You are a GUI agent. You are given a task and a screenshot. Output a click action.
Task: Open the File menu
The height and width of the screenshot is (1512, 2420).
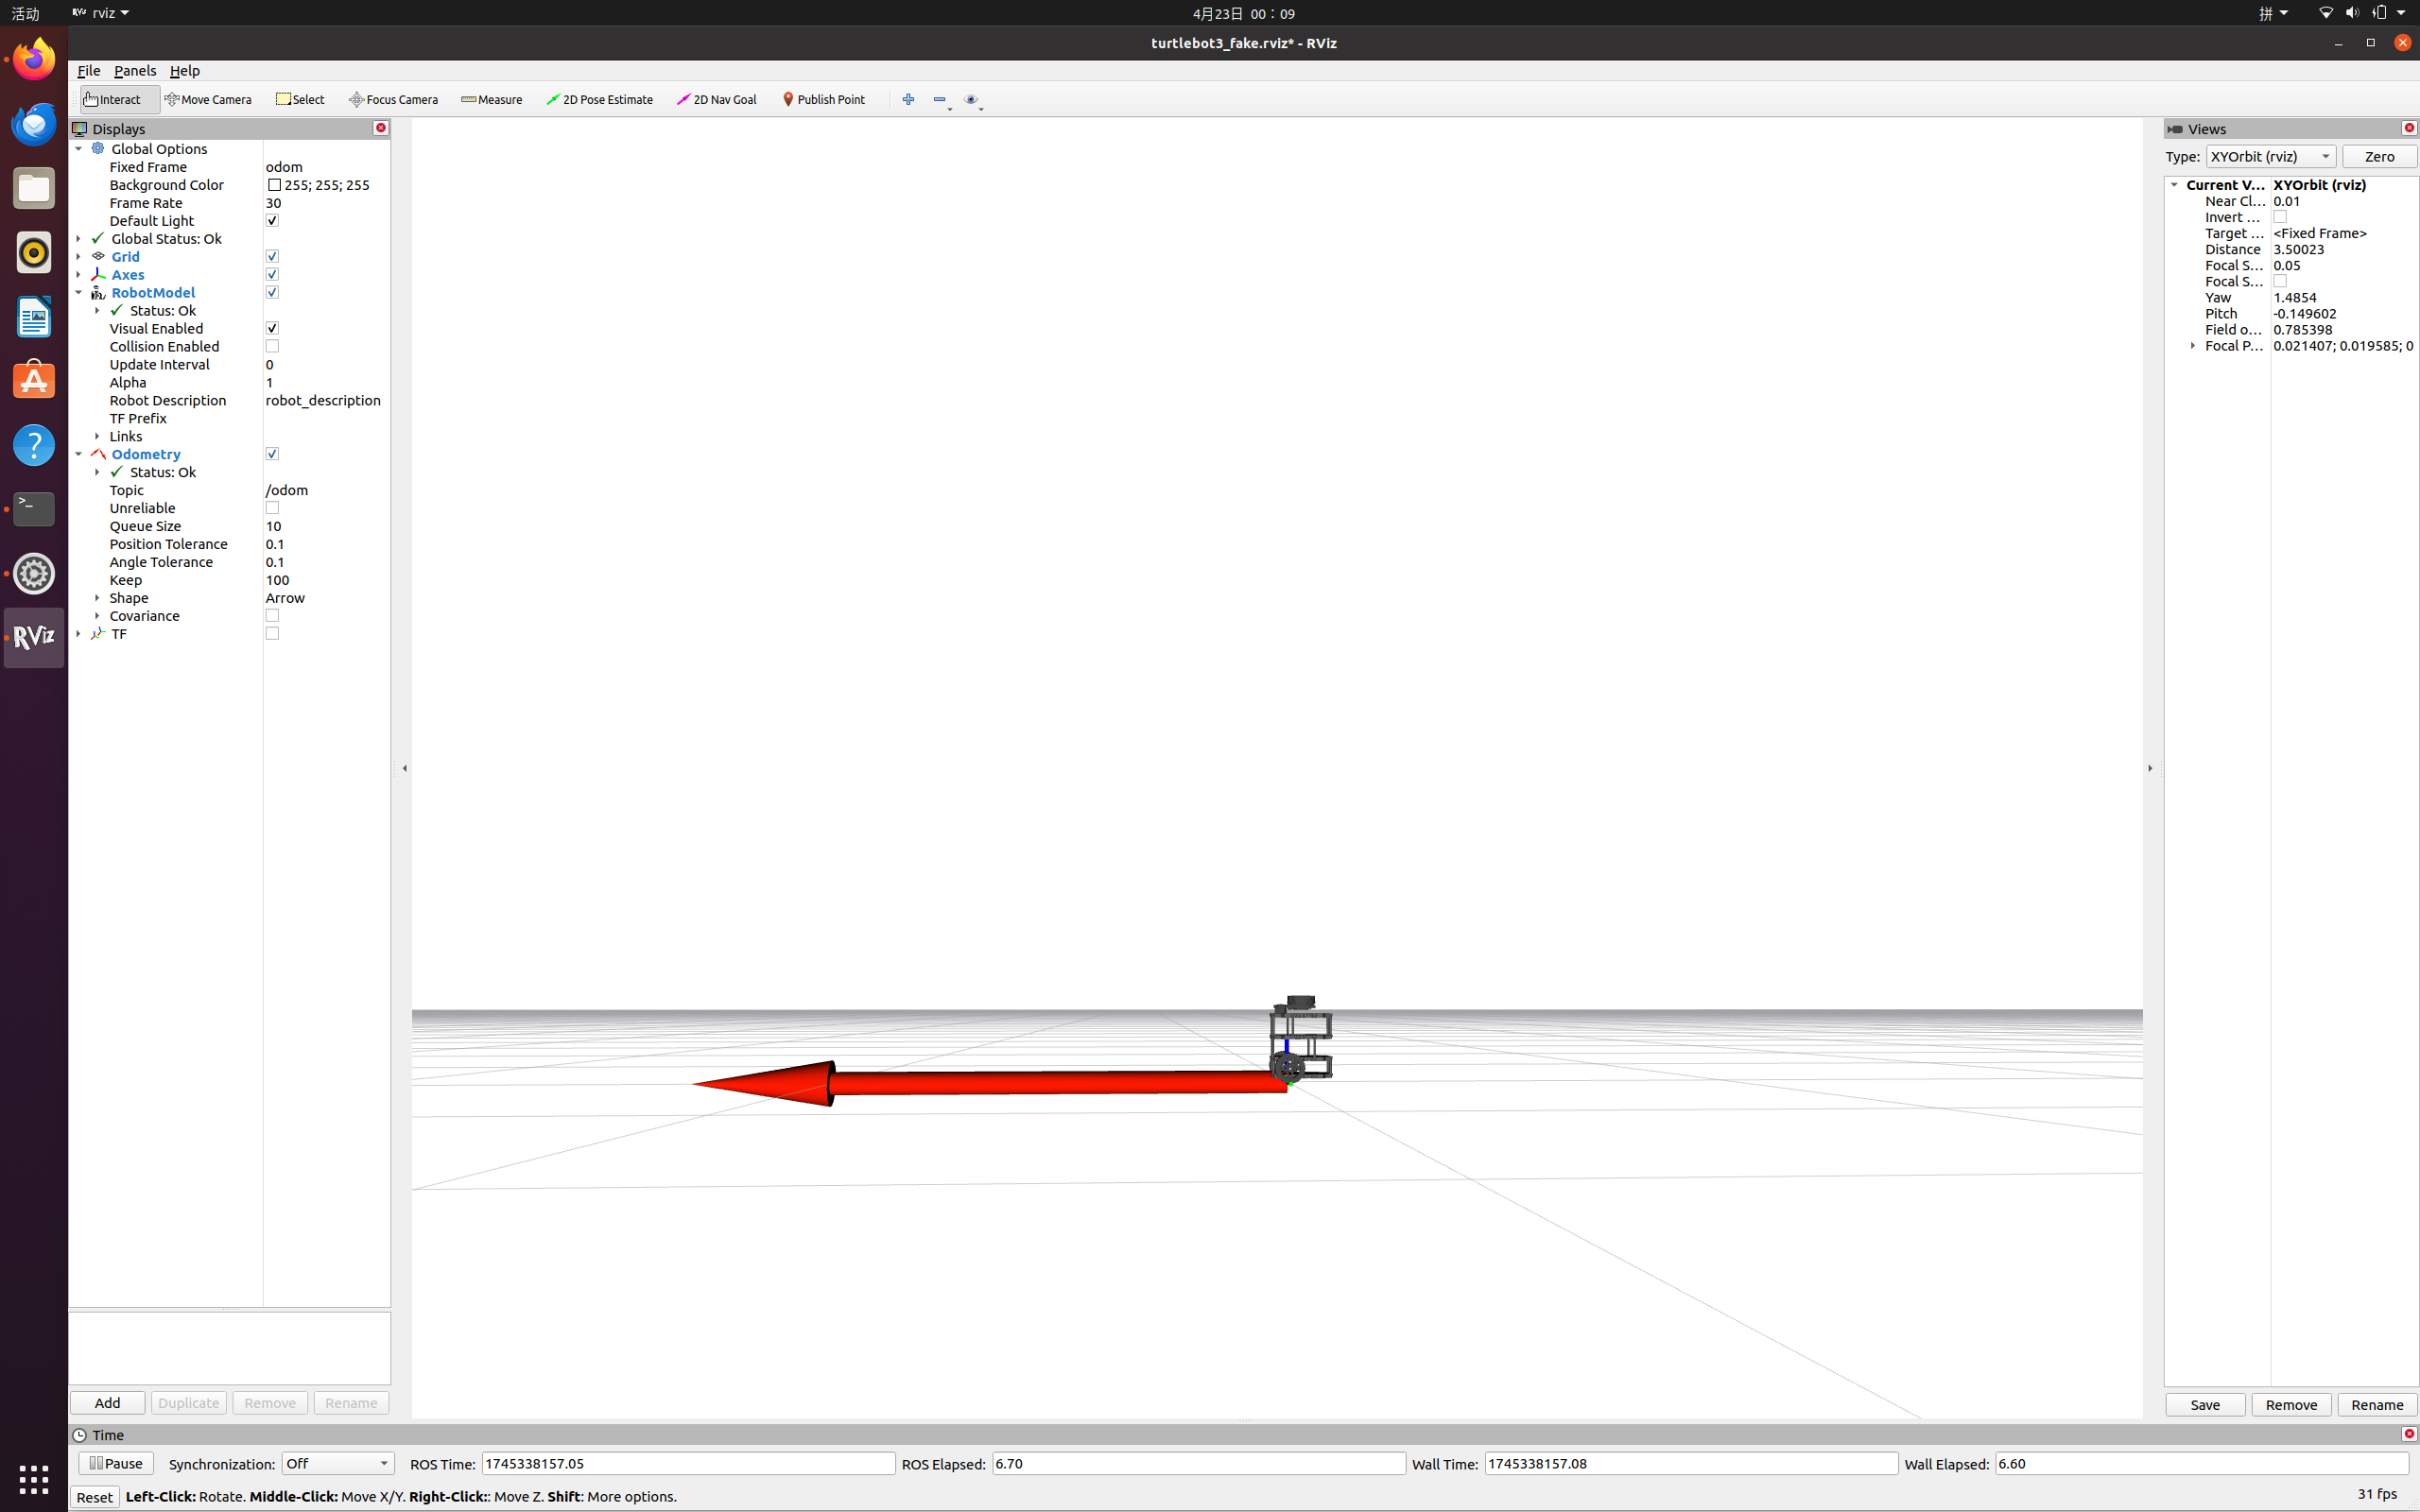[88, 71]
